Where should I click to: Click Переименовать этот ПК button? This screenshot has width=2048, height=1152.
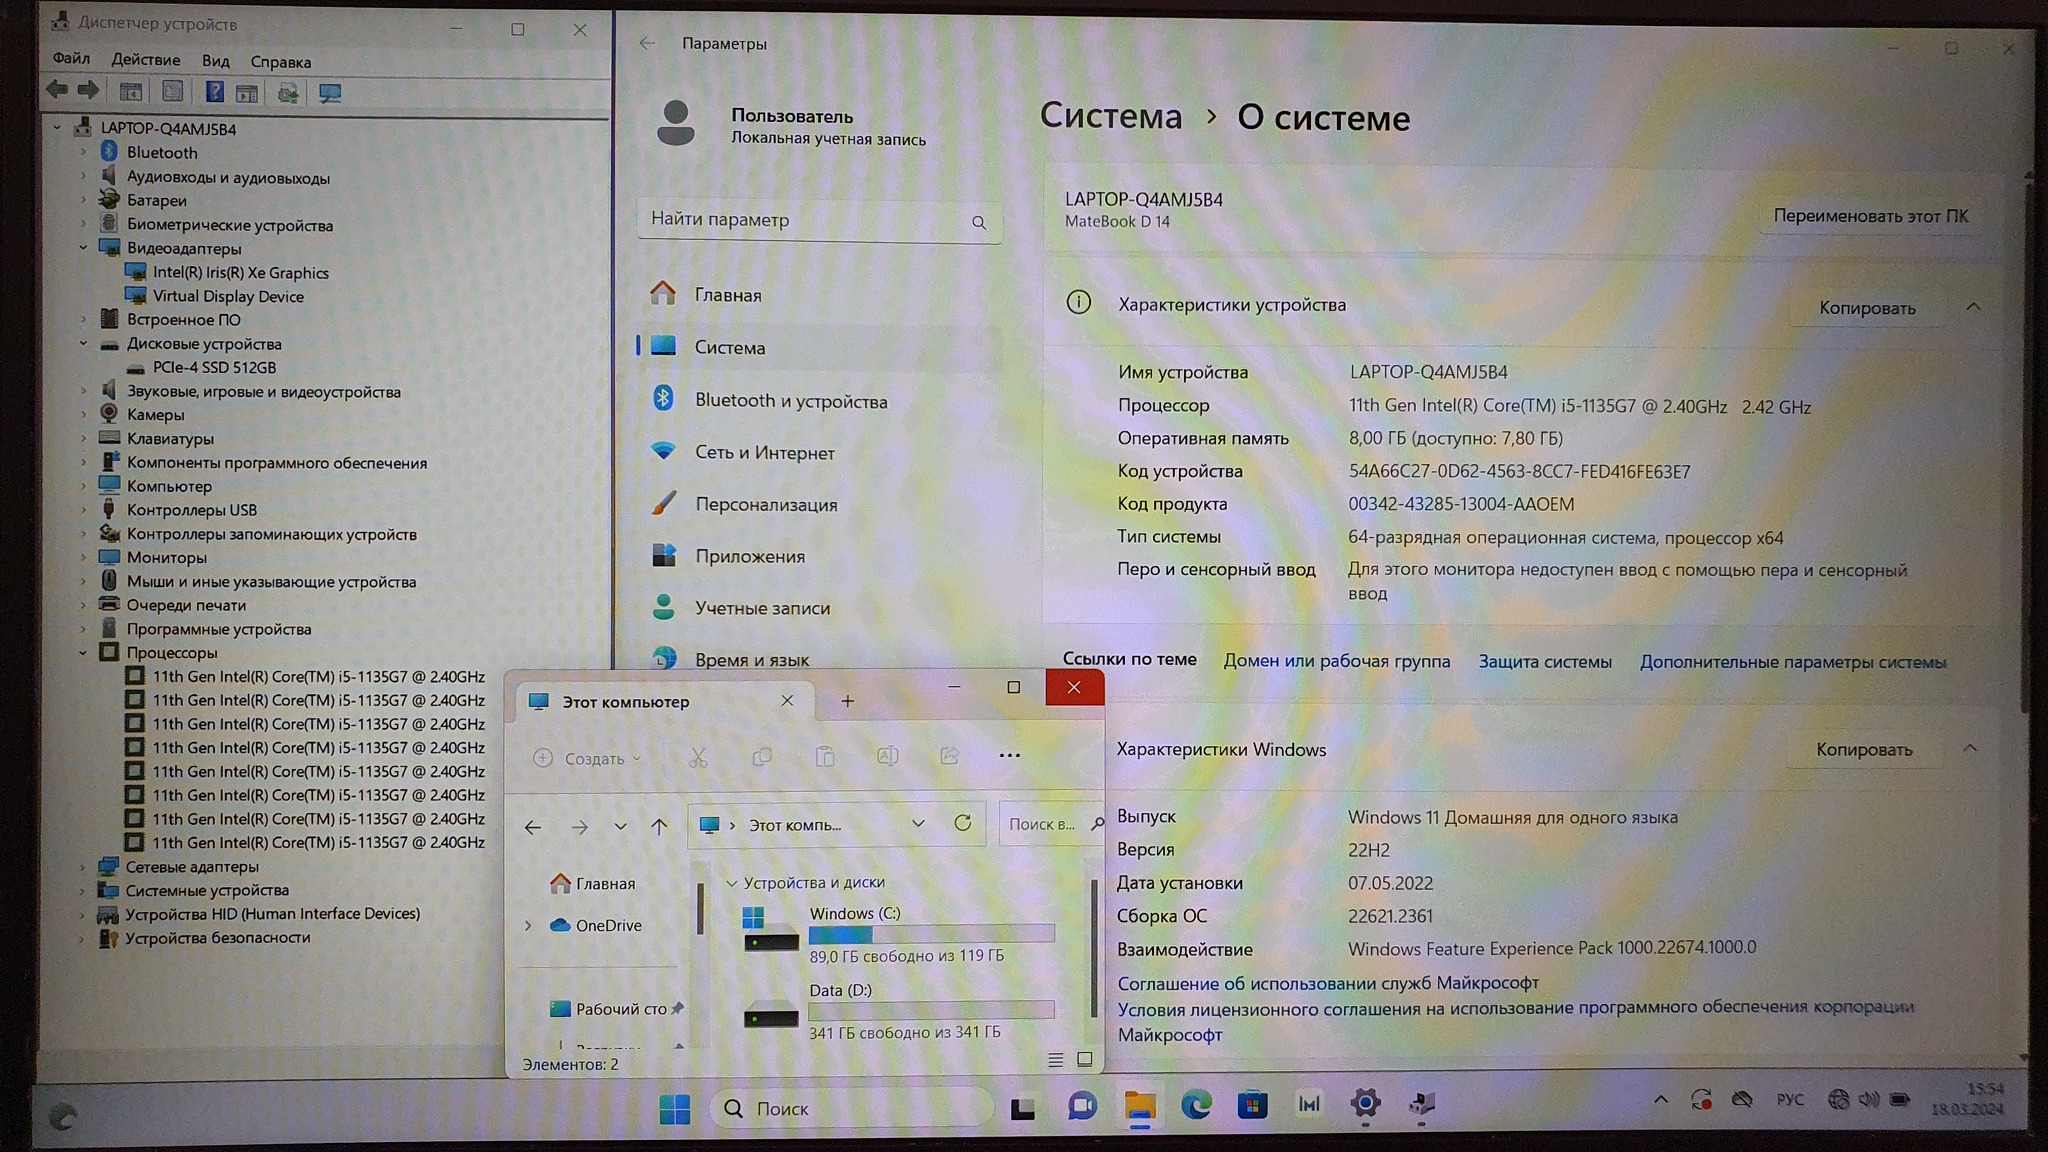pos(1870,216)
